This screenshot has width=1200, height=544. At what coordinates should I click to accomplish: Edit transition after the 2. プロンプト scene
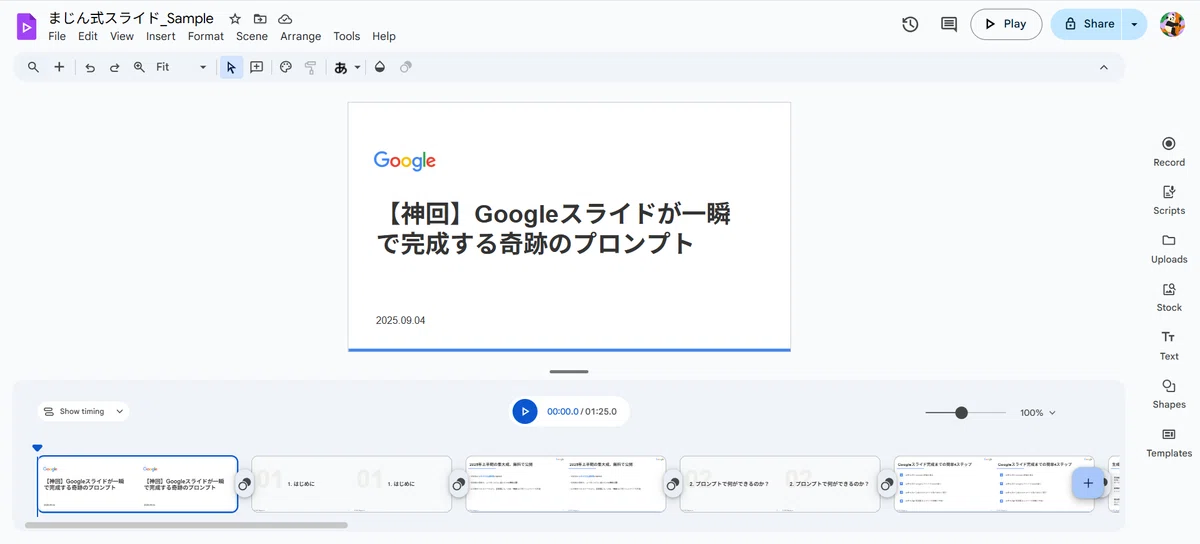tap(887, 484)
